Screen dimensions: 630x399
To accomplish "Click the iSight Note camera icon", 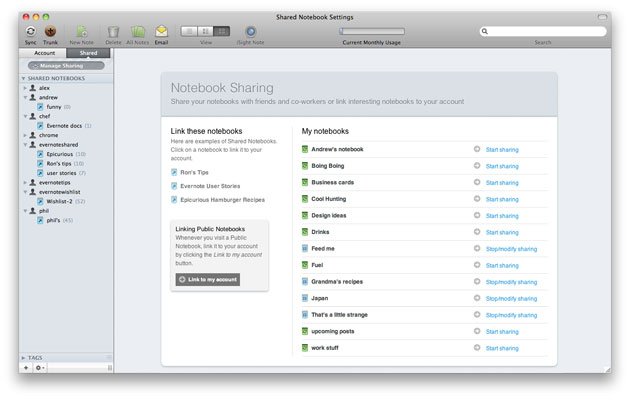I will coord(250,31).
